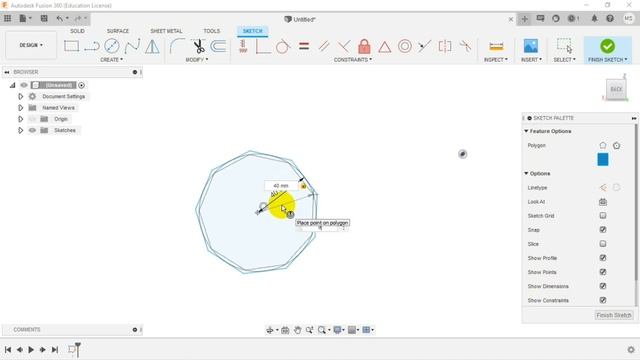Open the INSPECT menu
This screenshot has height=360, width=640.
(496, 60)
